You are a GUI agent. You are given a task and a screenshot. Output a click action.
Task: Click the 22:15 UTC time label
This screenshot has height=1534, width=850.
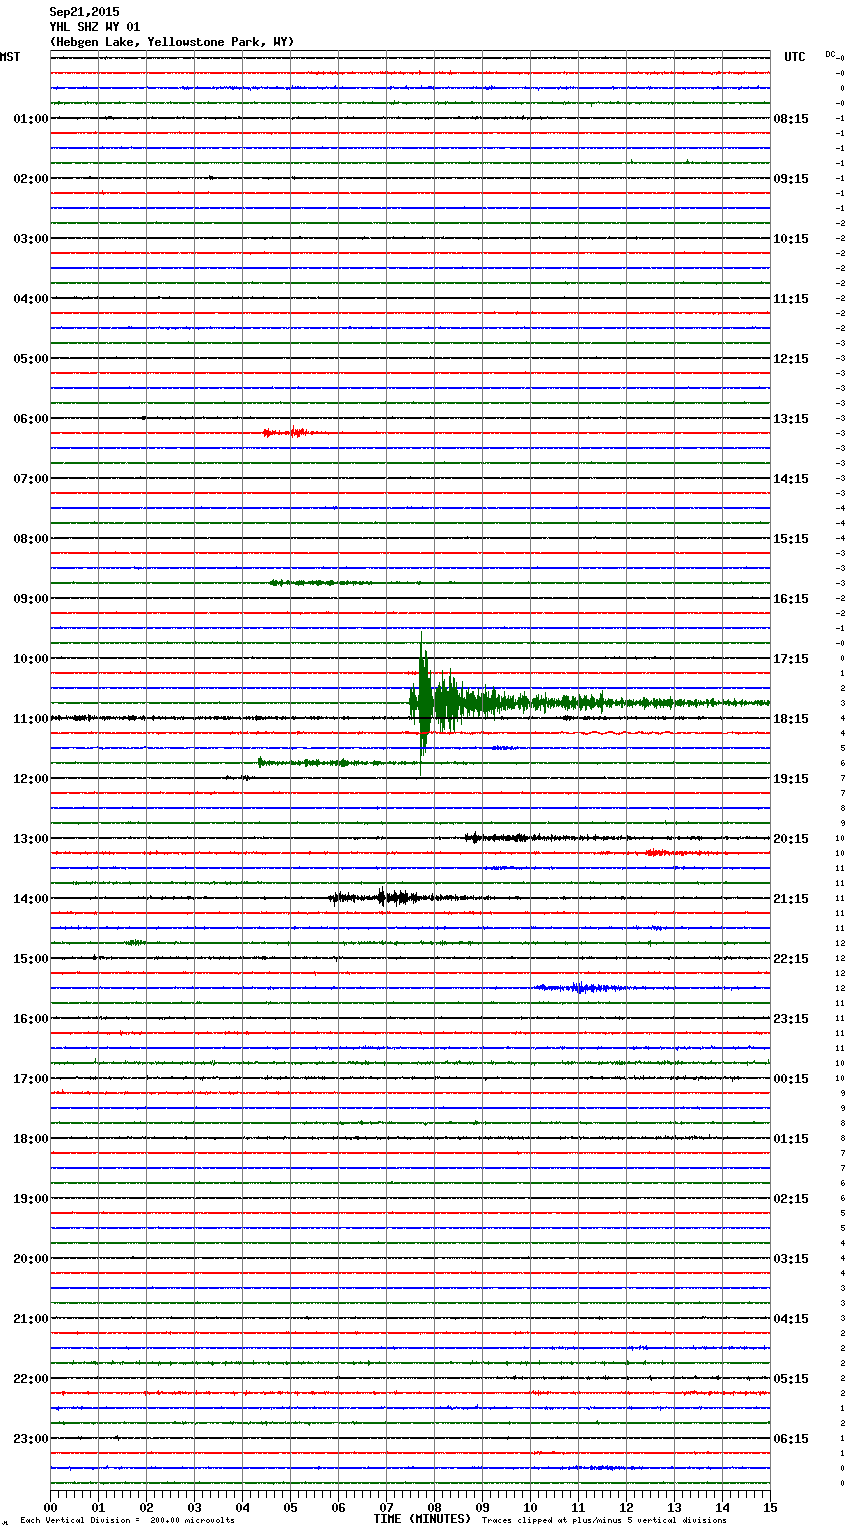pyautogui.click(x=791, y=959)
